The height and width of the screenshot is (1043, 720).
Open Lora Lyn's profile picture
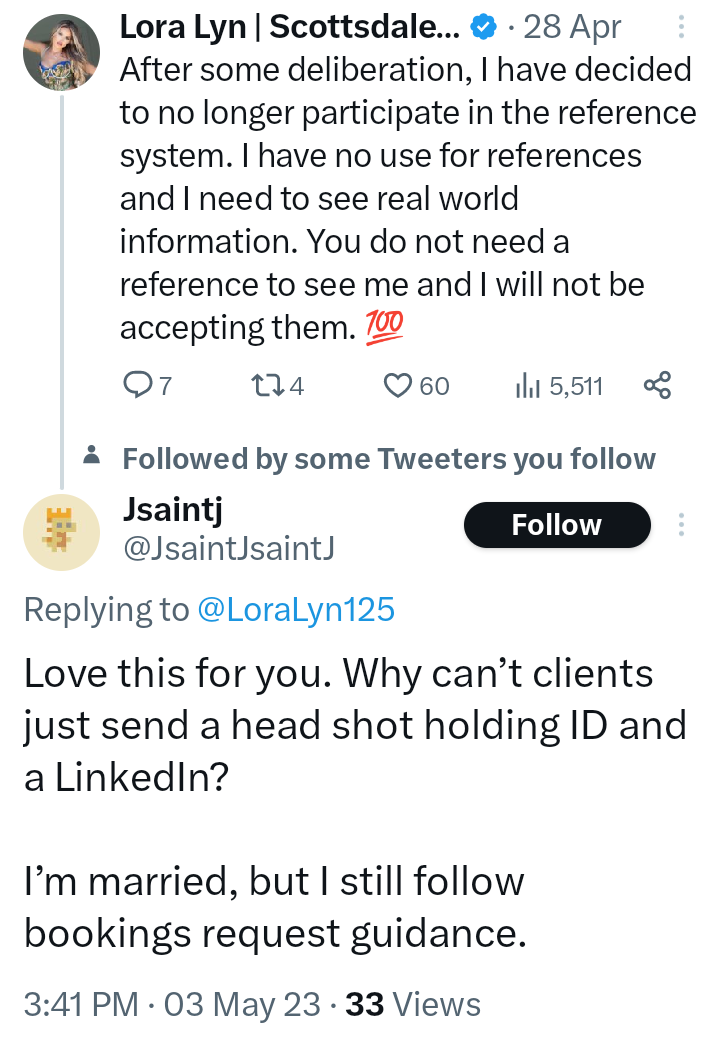click(x=62, y=53)
